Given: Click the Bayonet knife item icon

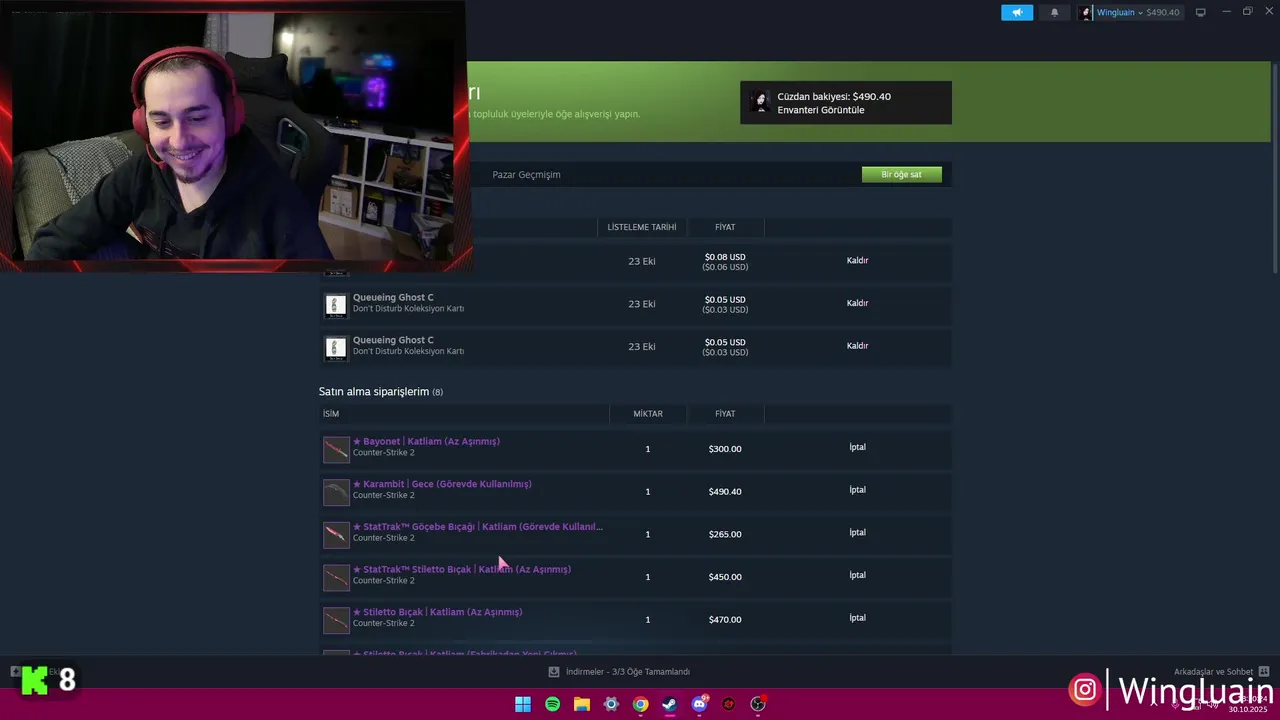Looking at the screenshot, I should coord(336,449).
